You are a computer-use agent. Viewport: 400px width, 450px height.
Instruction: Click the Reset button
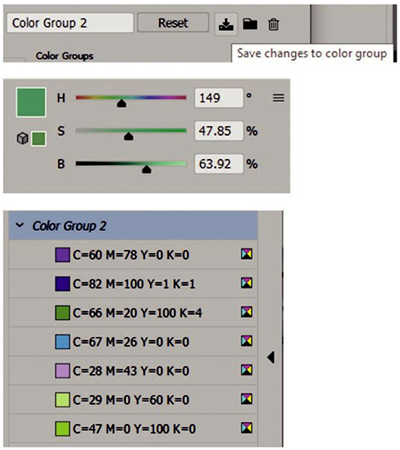173,23
